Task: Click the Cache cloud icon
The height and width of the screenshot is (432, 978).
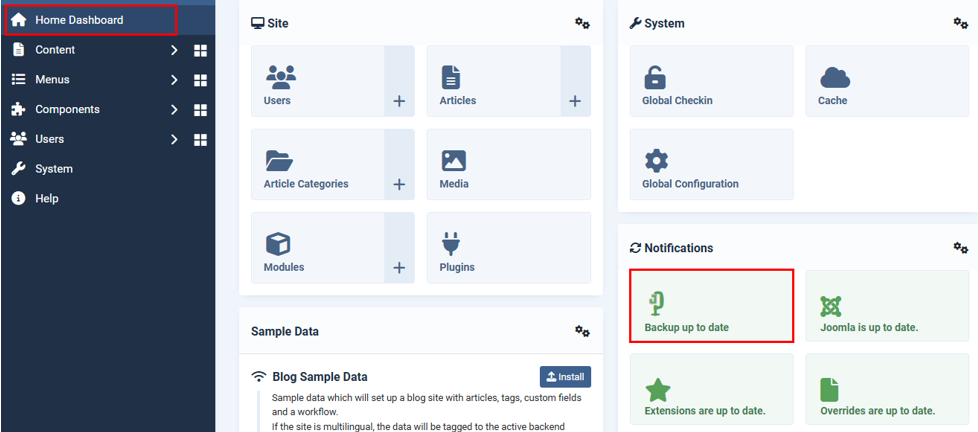Action: (835, 77)
